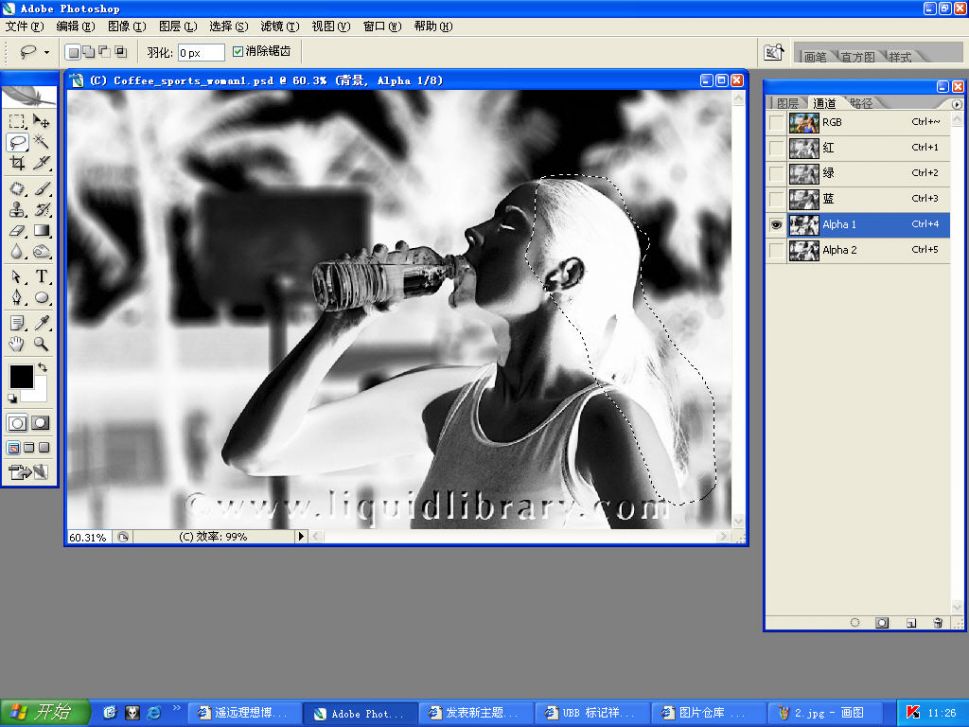Select the Blur tool
Viewport: 969px width, 727px height.
tap(17, 252)
